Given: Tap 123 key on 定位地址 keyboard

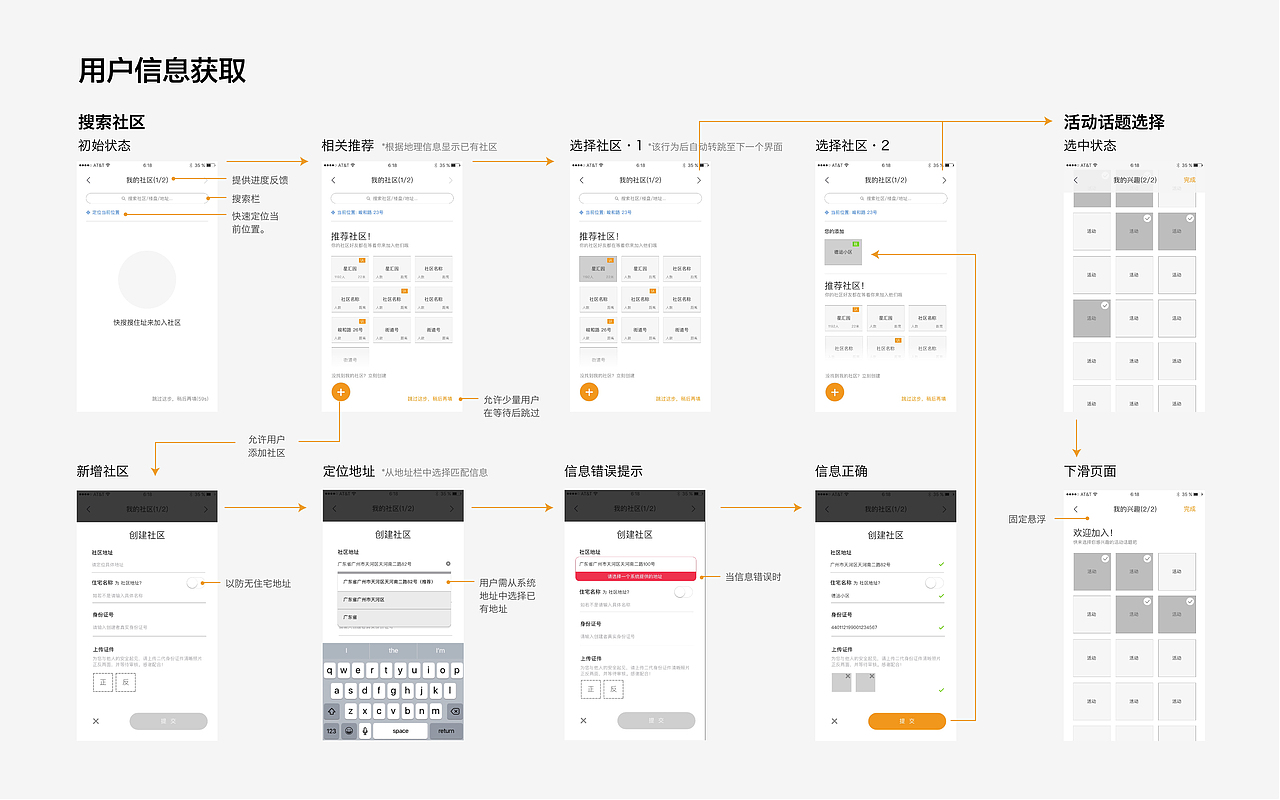Looking at the screenshot, I should [332, 731].
